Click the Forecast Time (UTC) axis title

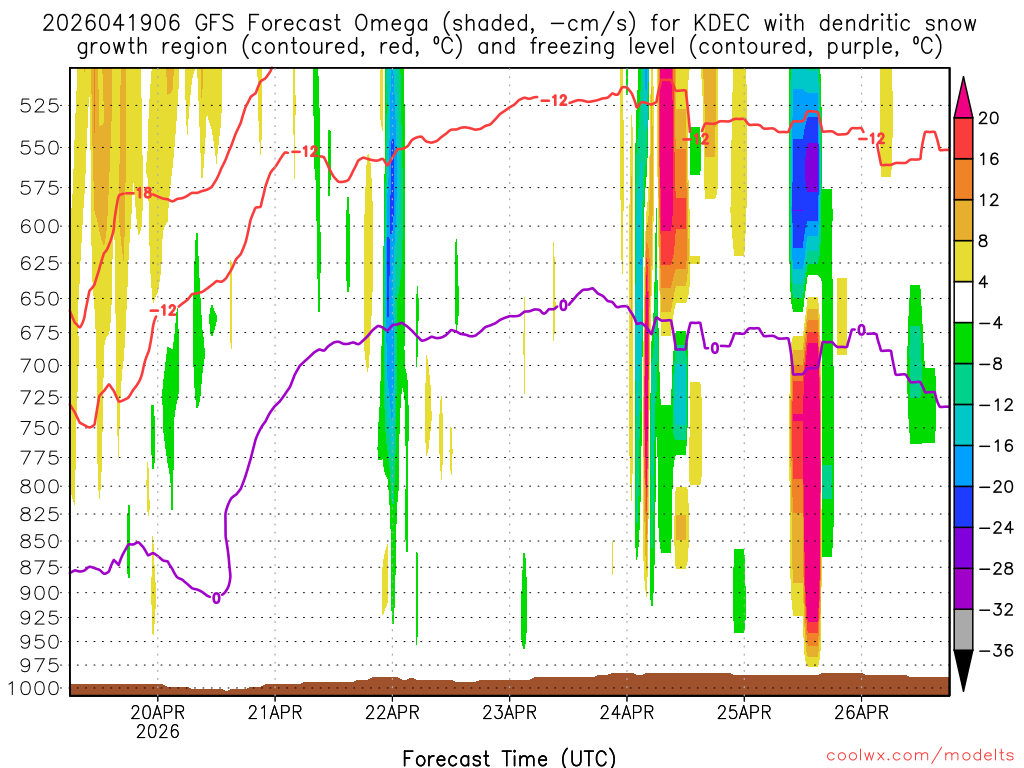click(509, 758)
